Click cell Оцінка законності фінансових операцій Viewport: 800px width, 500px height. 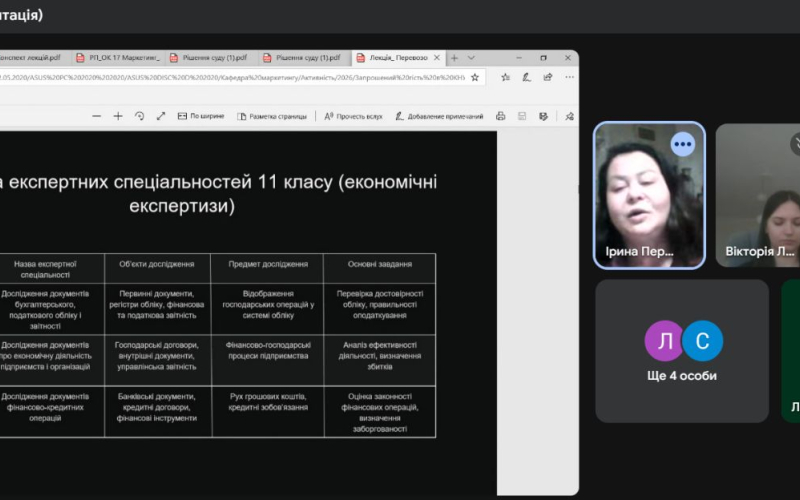[x=380, y=412]
